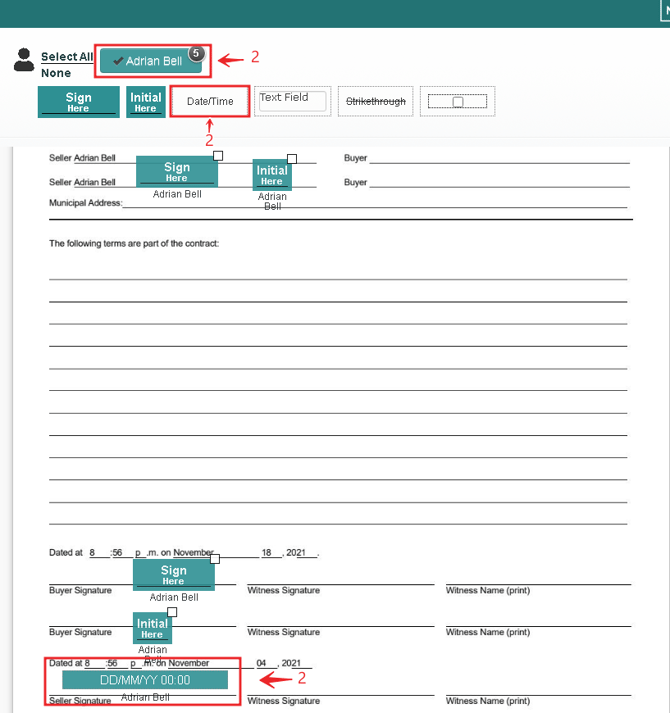Click the DD/MM/YY 00:00 date field
Screen dimensions: 670x713
[x=145, y=680]
